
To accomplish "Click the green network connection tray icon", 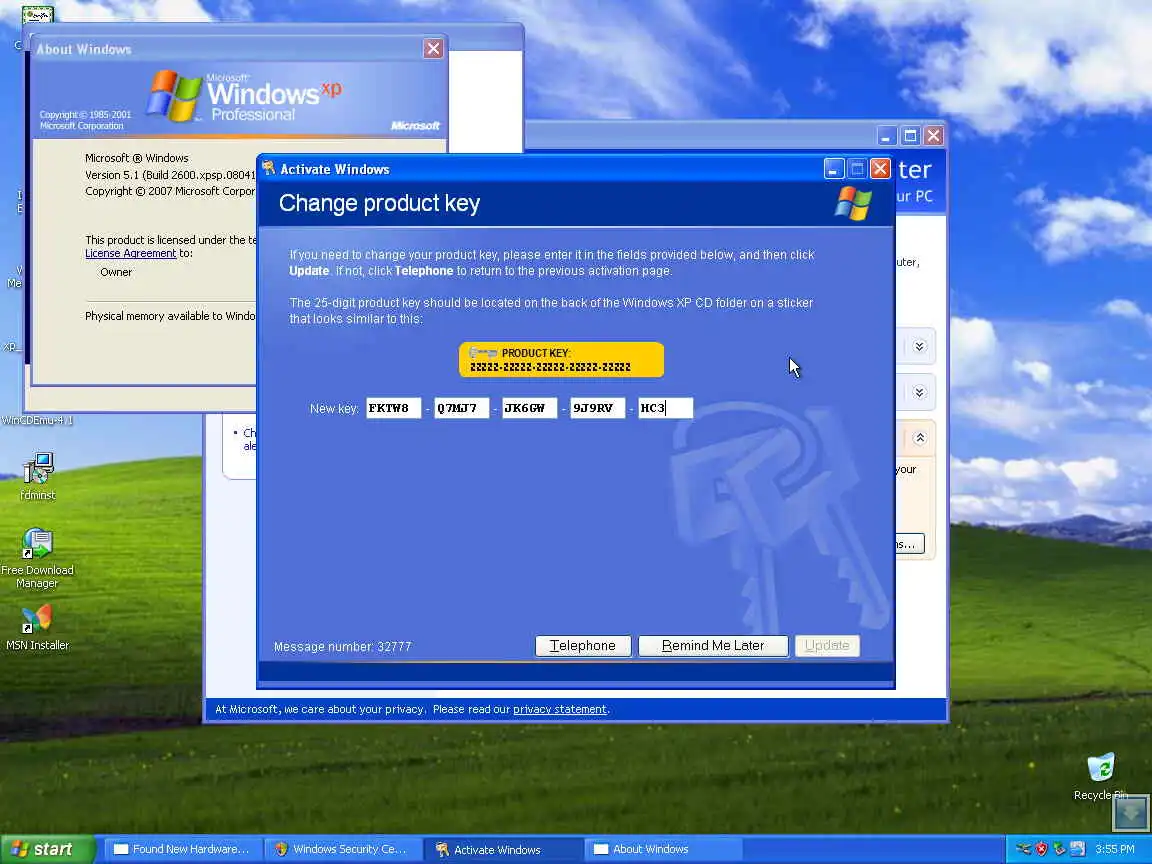I will pyautogui.click(x=1059, y=849).
